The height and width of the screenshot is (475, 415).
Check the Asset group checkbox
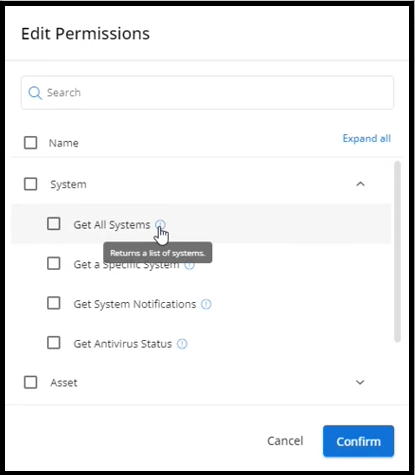31,382
